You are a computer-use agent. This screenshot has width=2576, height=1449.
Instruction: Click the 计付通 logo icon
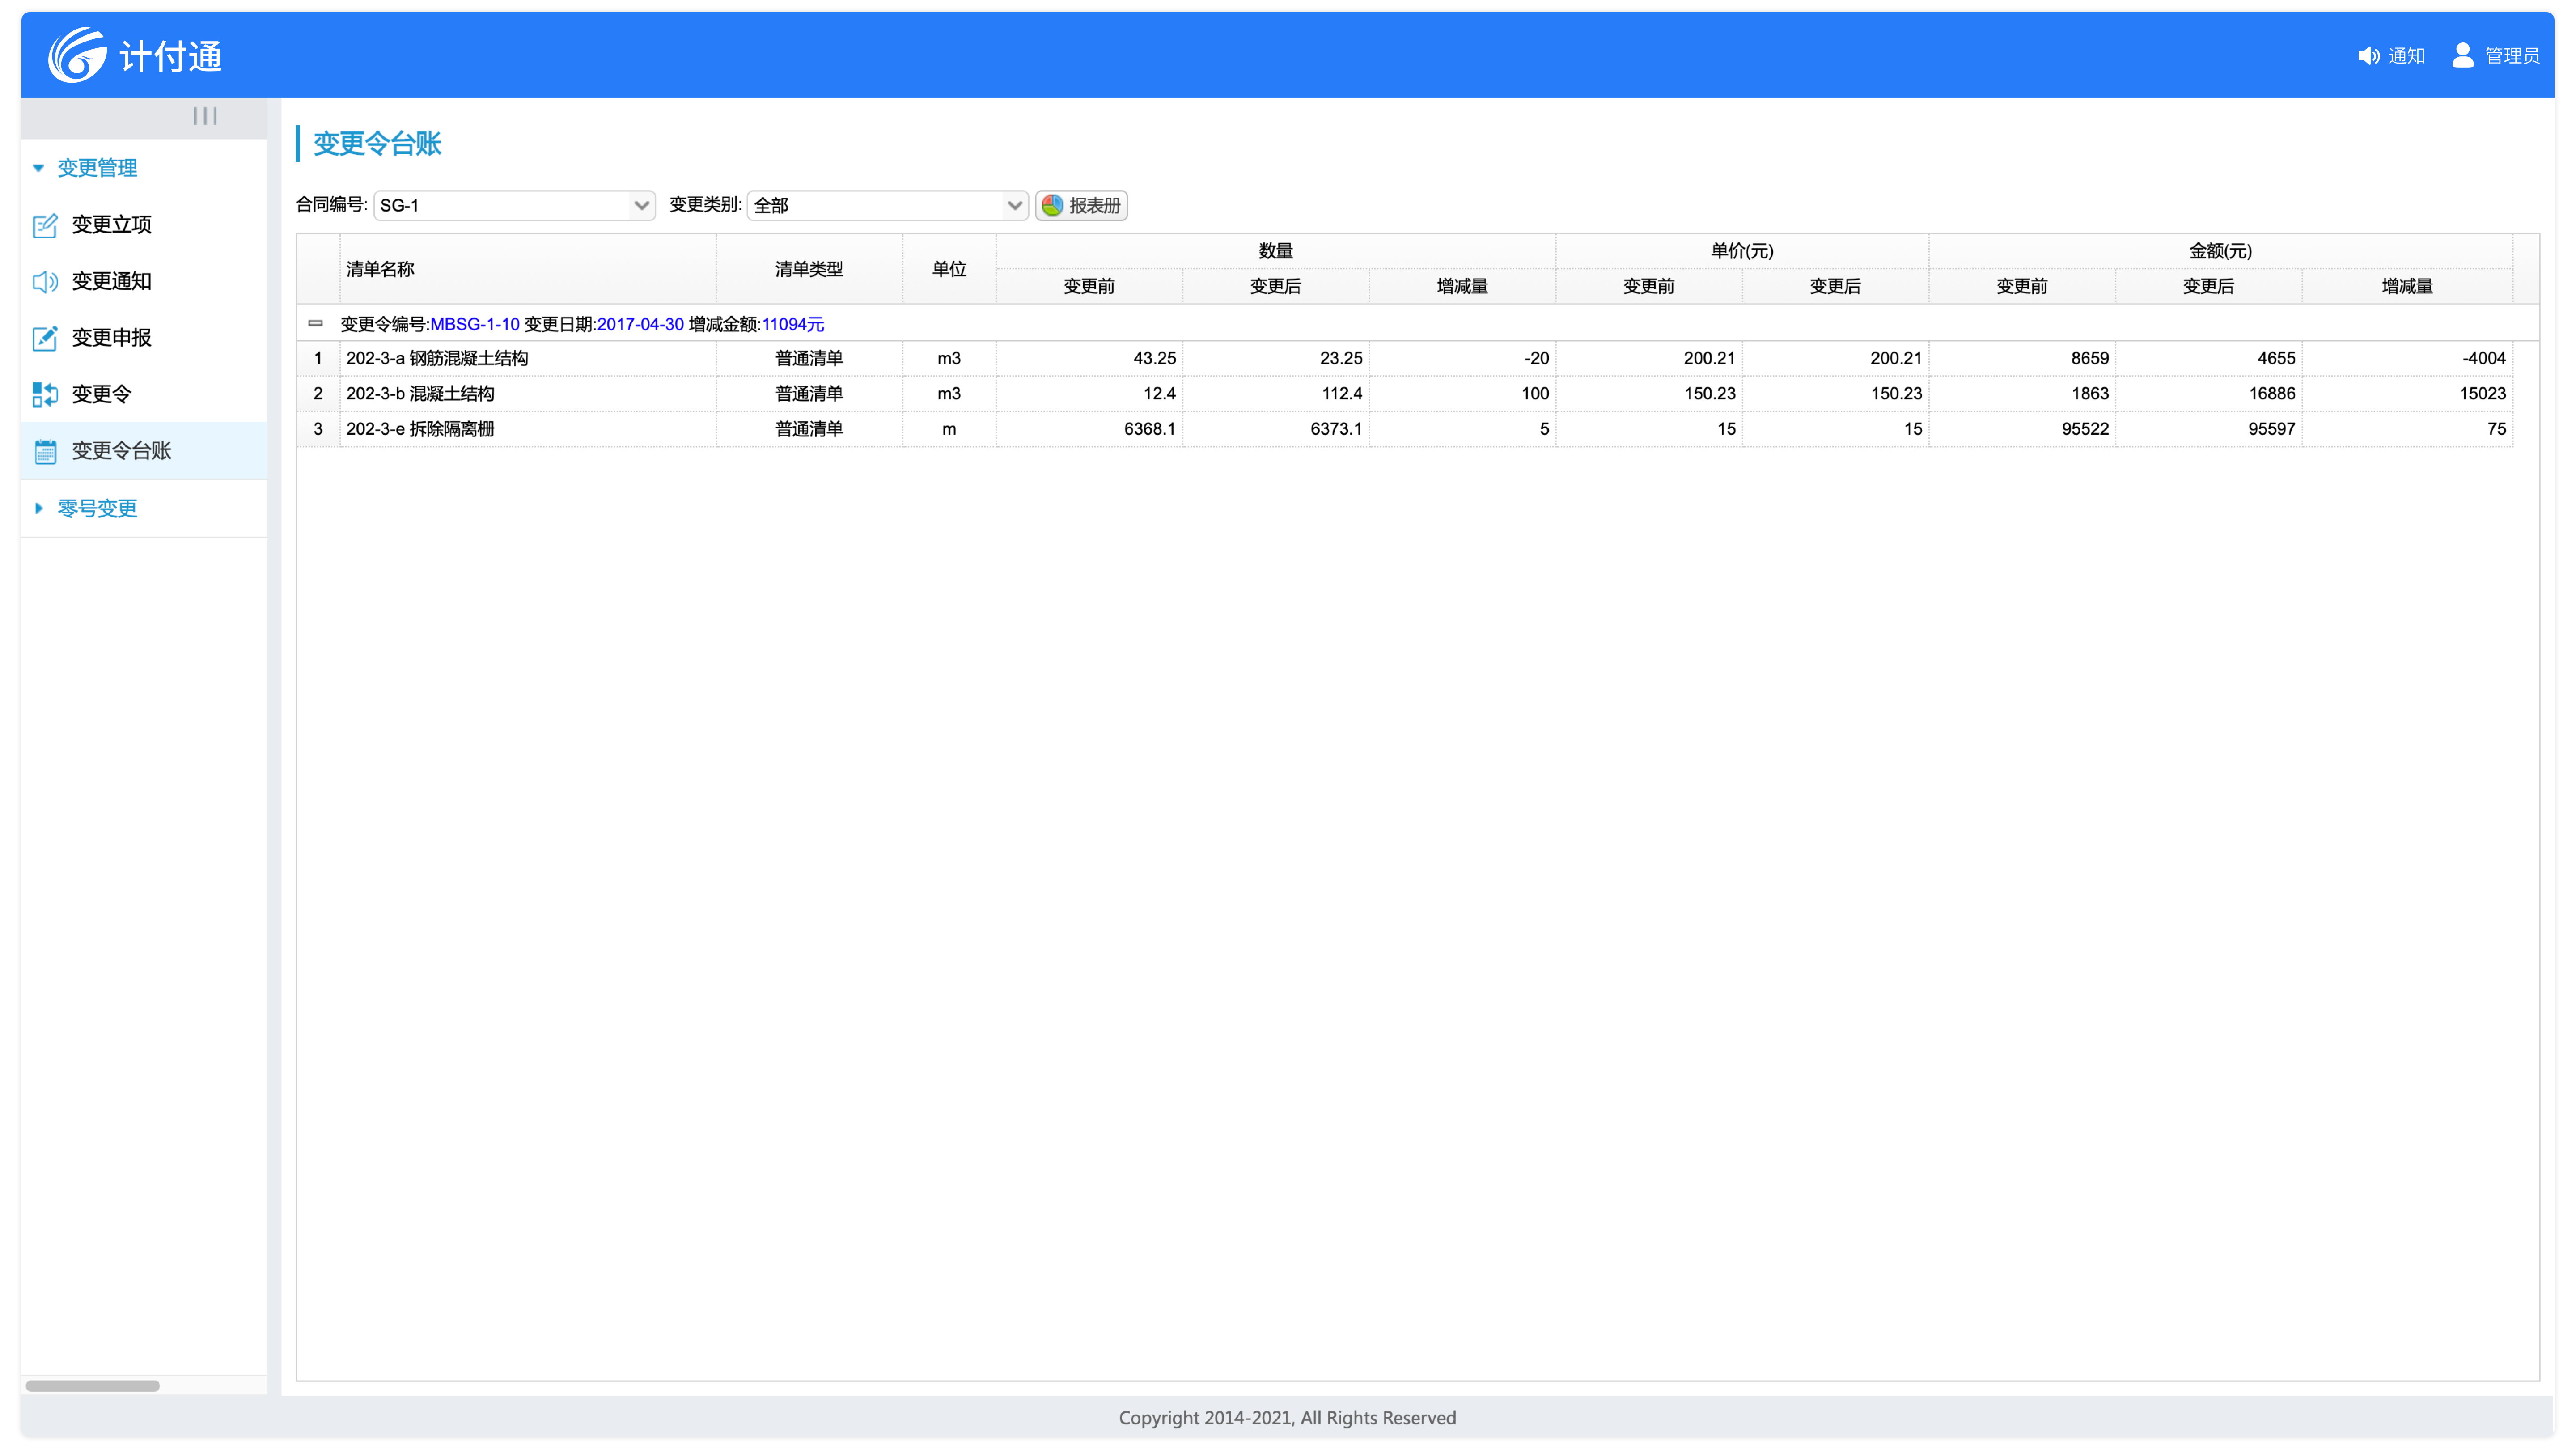coord(77,55)
